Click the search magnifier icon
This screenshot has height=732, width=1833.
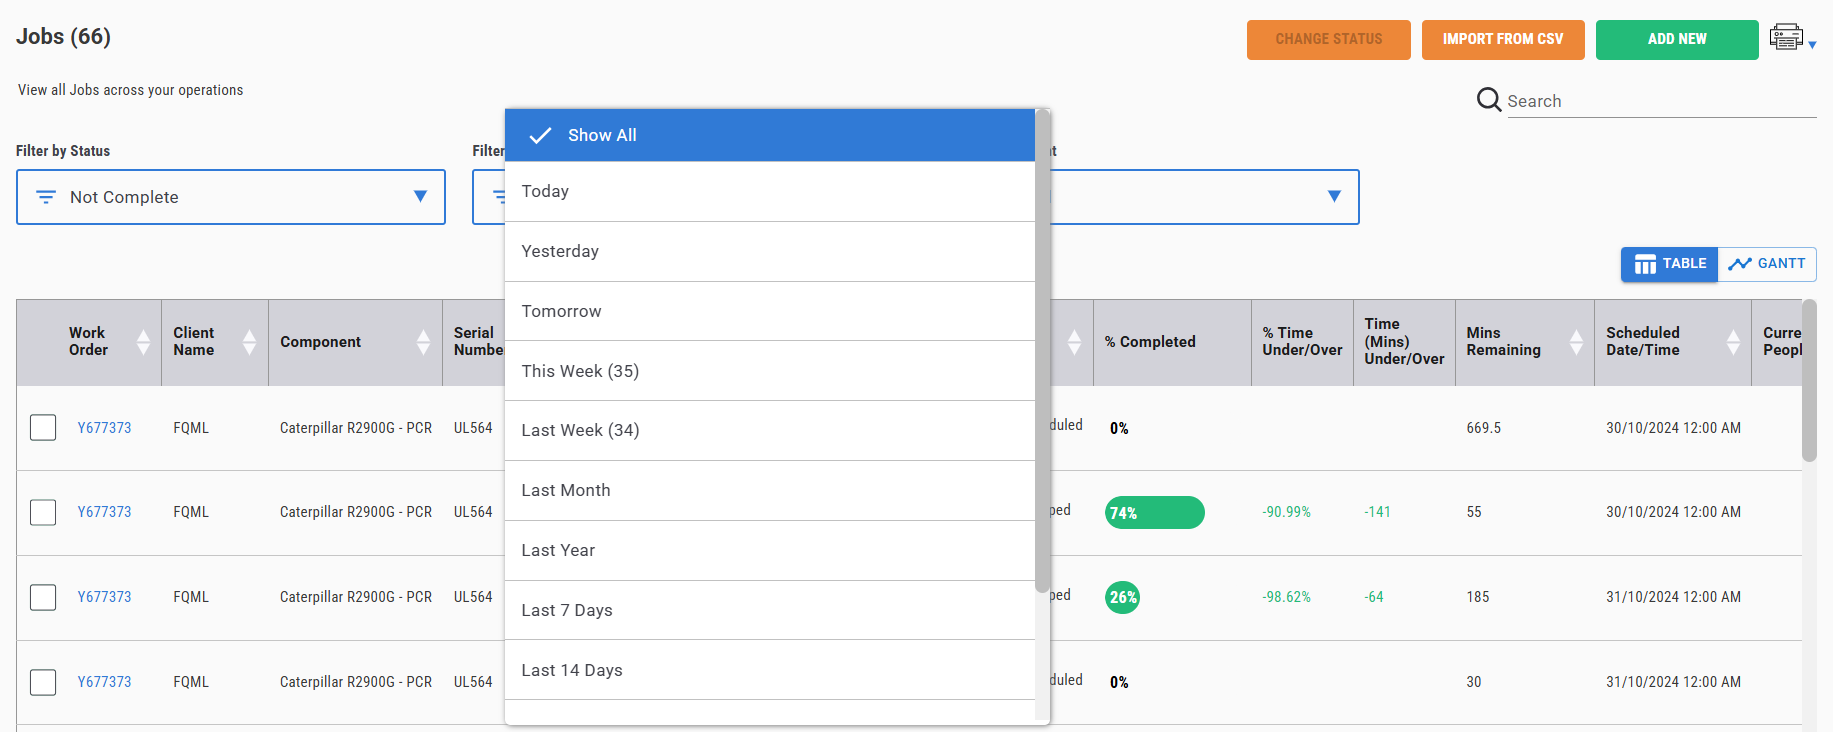1488,100
